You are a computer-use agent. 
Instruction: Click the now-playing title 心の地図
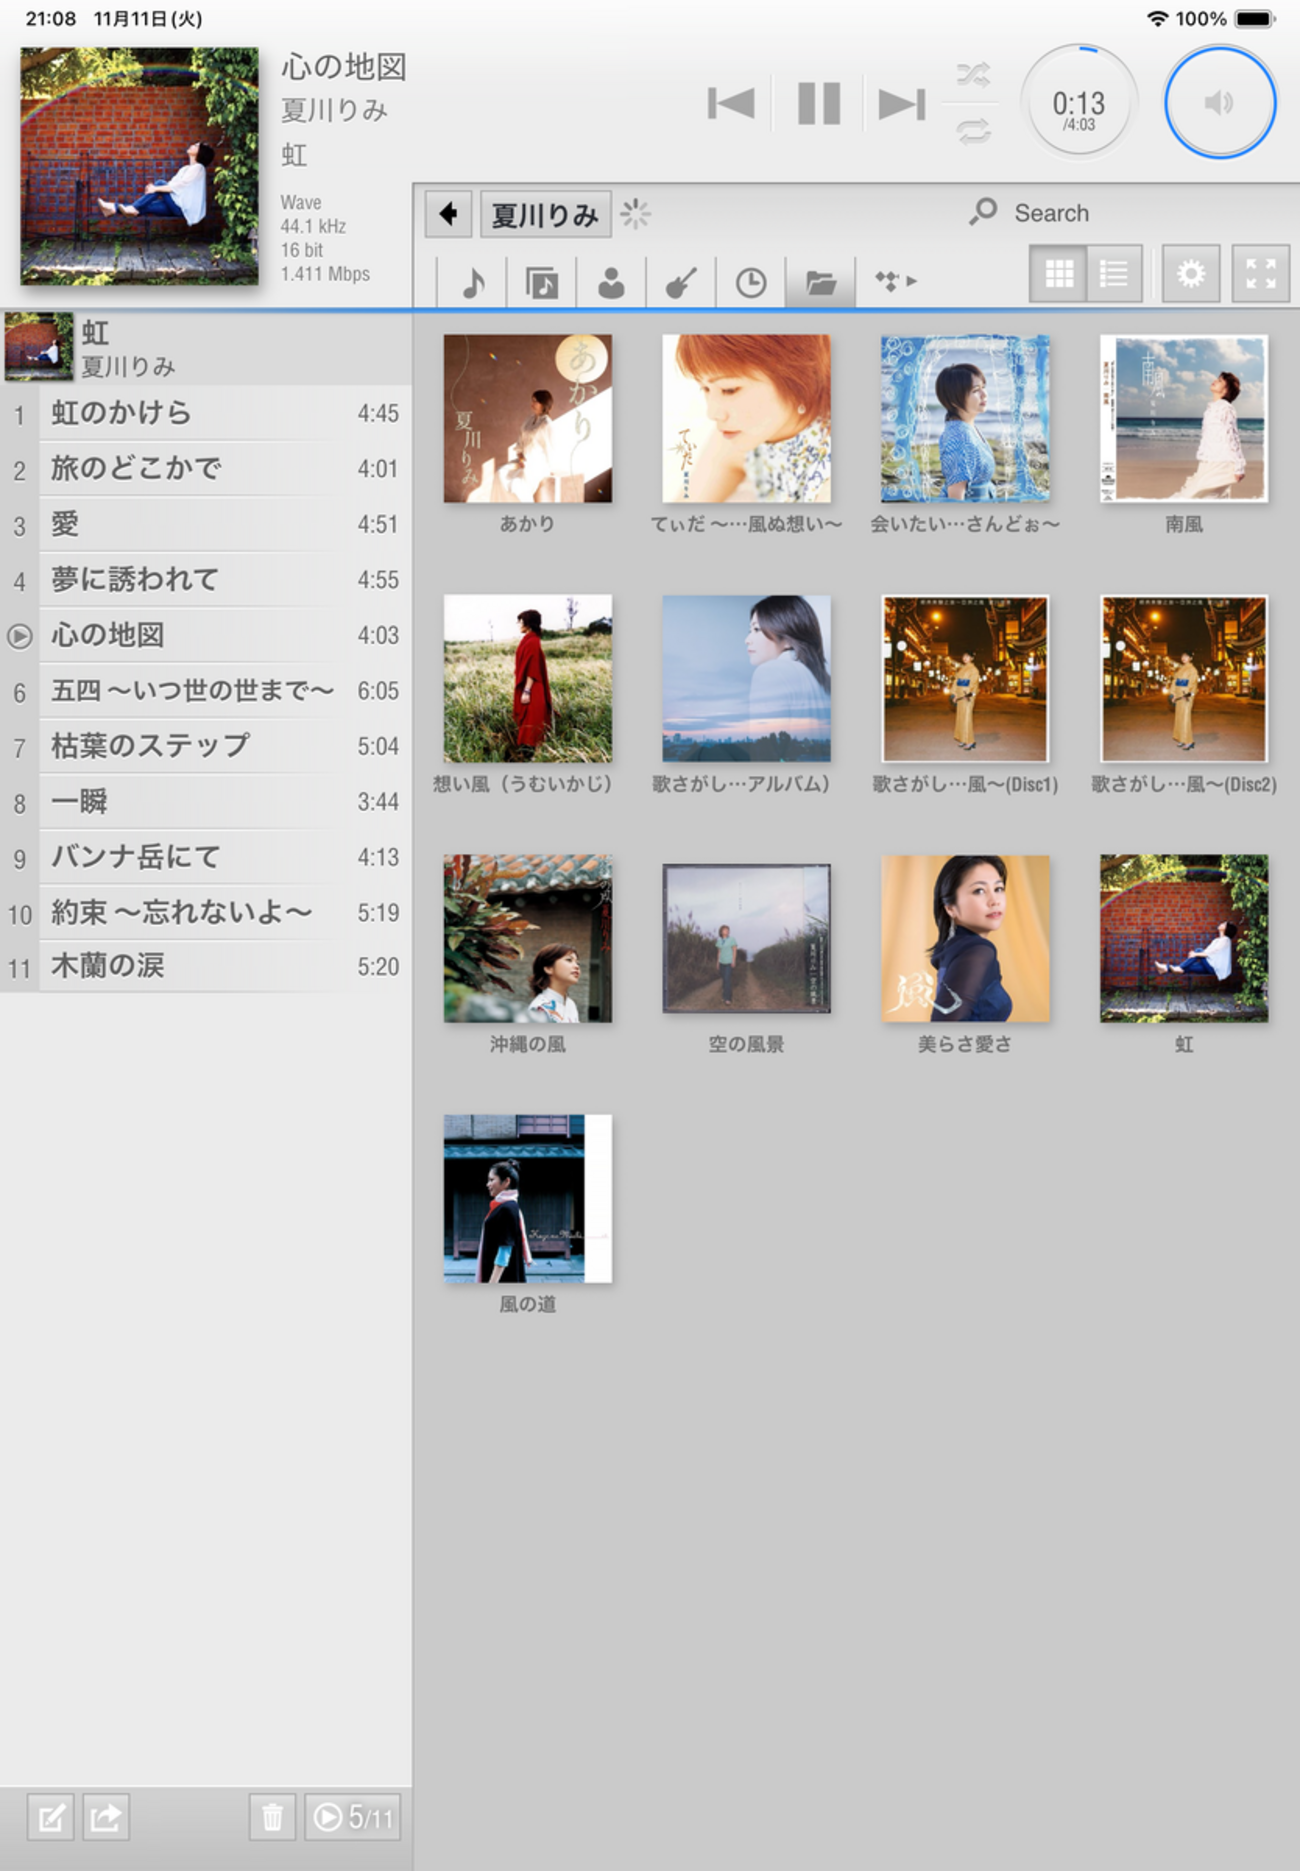pyautogui.click(x=344, y=67)
